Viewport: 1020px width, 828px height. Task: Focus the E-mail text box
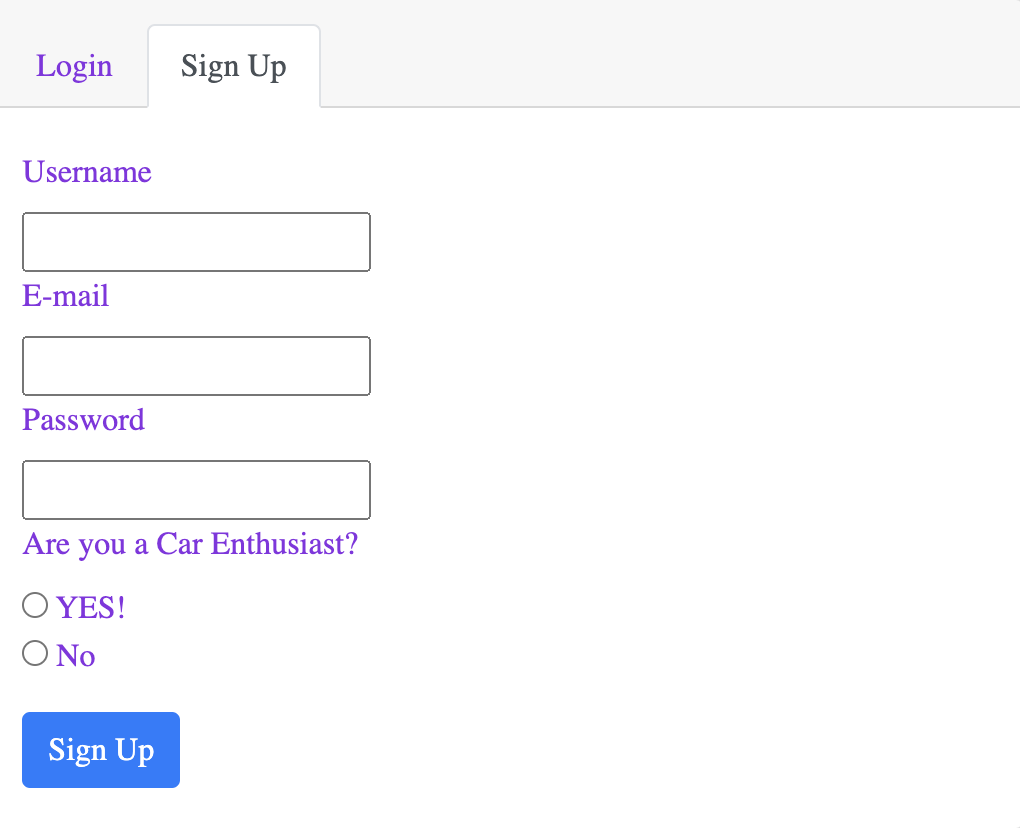click(196, 365)
